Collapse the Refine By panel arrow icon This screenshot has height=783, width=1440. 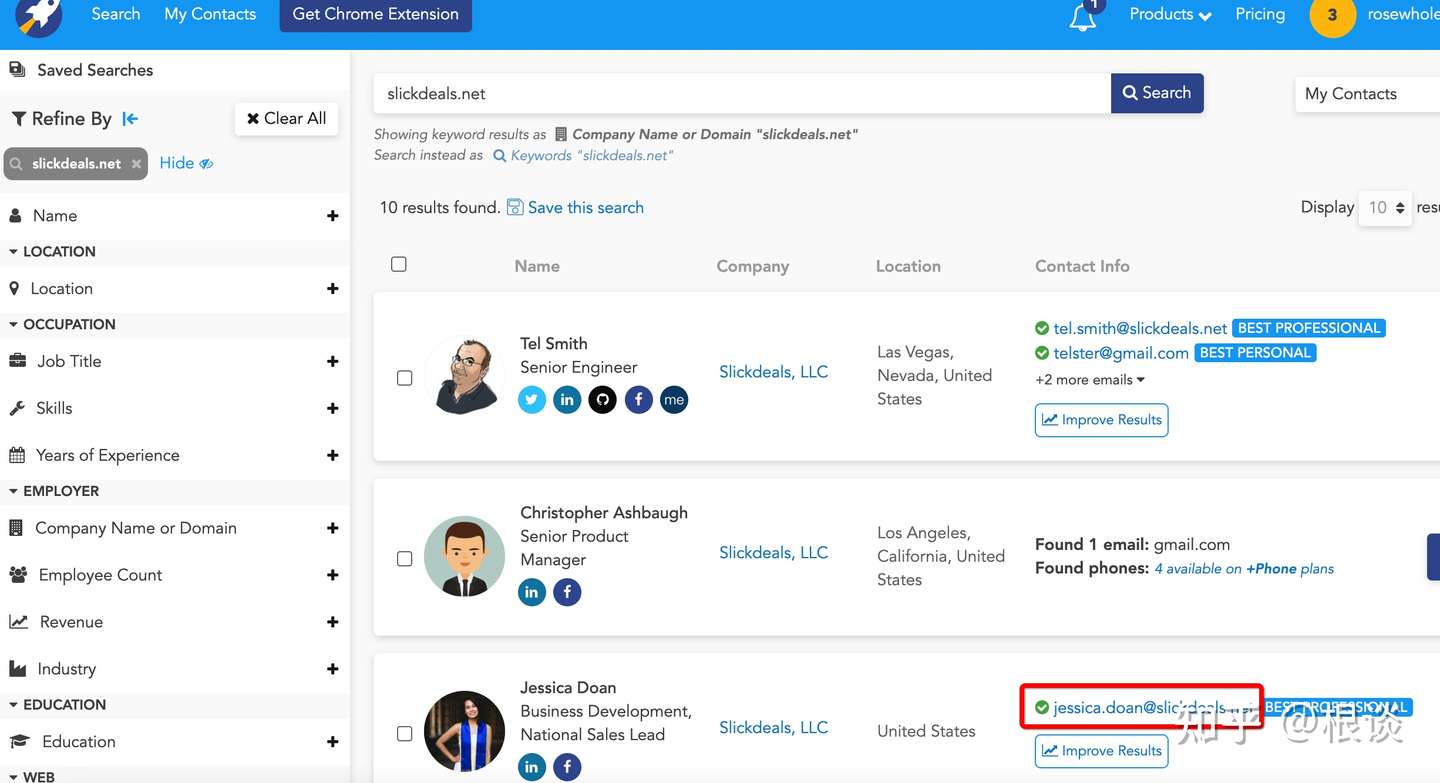click(x=130, y=119)
